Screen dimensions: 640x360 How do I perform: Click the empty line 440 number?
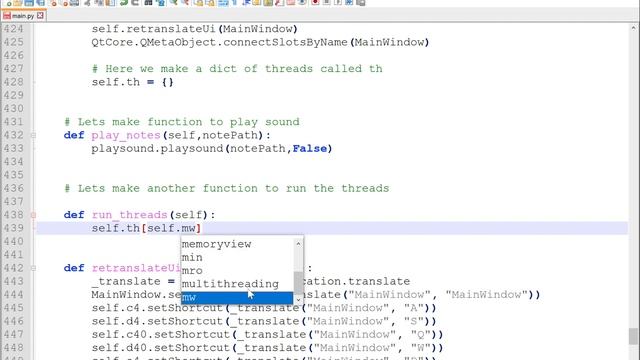[x=13, y=241]
